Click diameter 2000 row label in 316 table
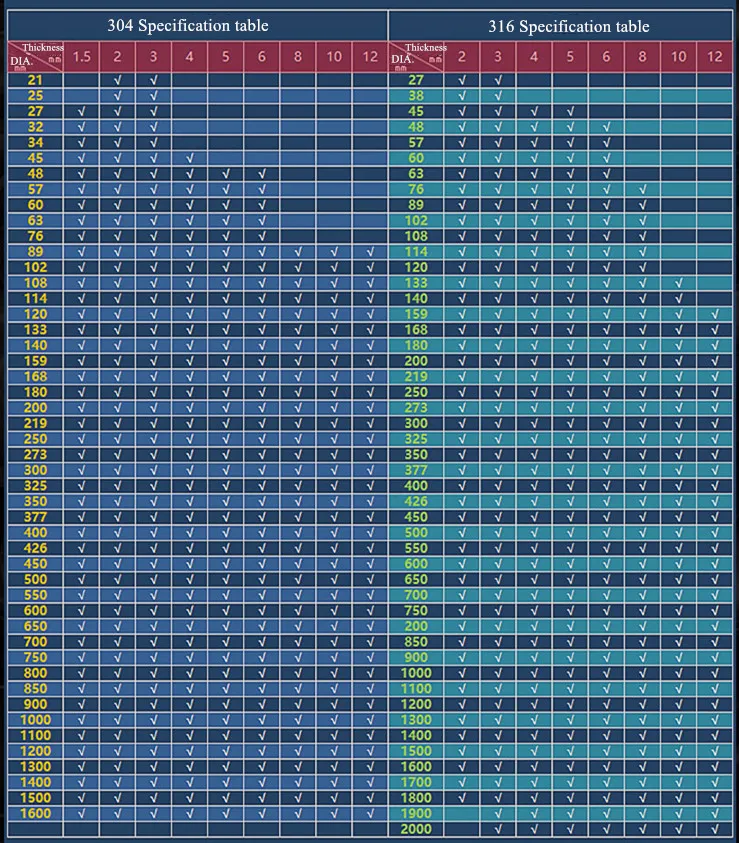The image size is (739, 843). pos(417,829)
